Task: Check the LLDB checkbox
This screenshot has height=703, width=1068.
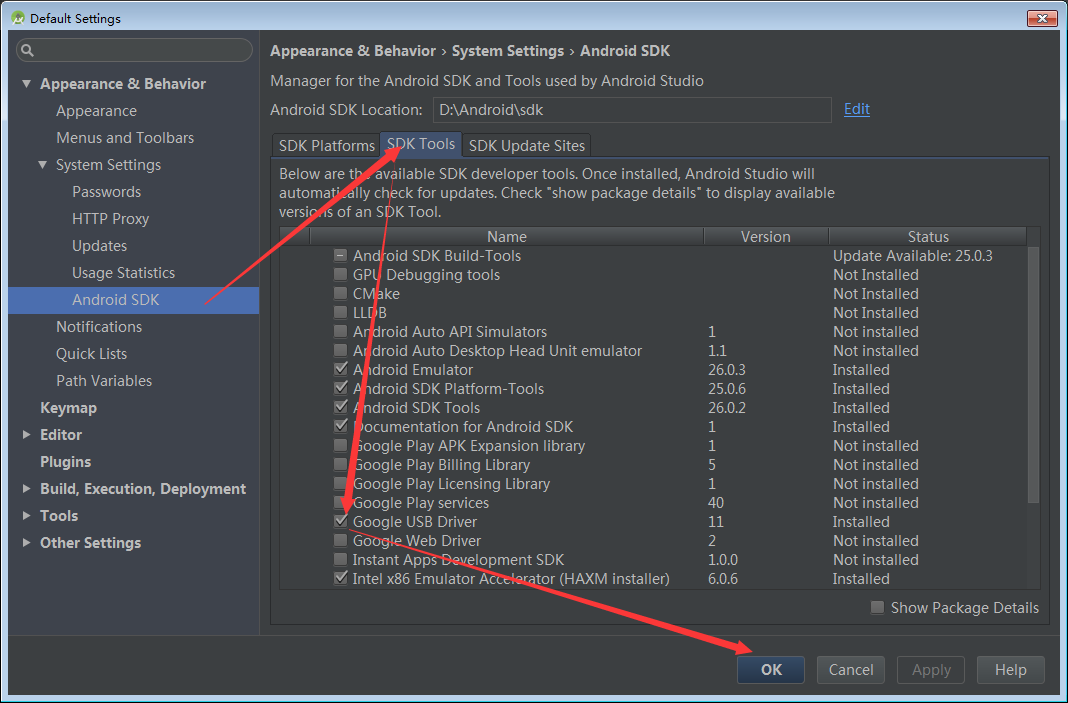Action: pos(340,313)
